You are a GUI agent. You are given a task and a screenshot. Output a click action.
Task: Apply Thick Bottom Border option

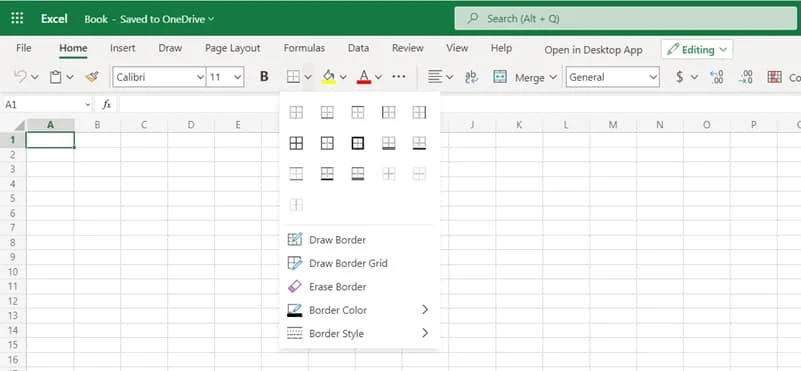(419, 143)
